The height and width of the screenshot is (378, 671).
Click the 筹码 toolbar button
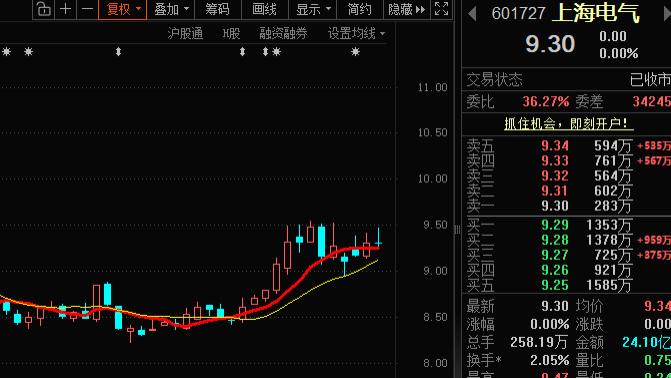[217, 9]
